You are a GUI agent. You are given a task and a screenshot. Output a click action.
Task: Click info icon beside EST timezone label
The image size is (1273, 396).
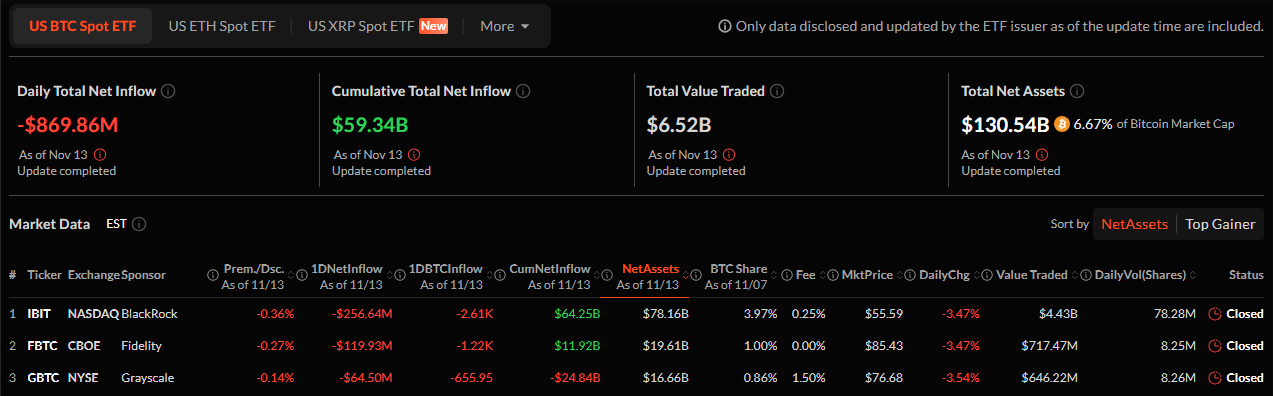(139, 224)
